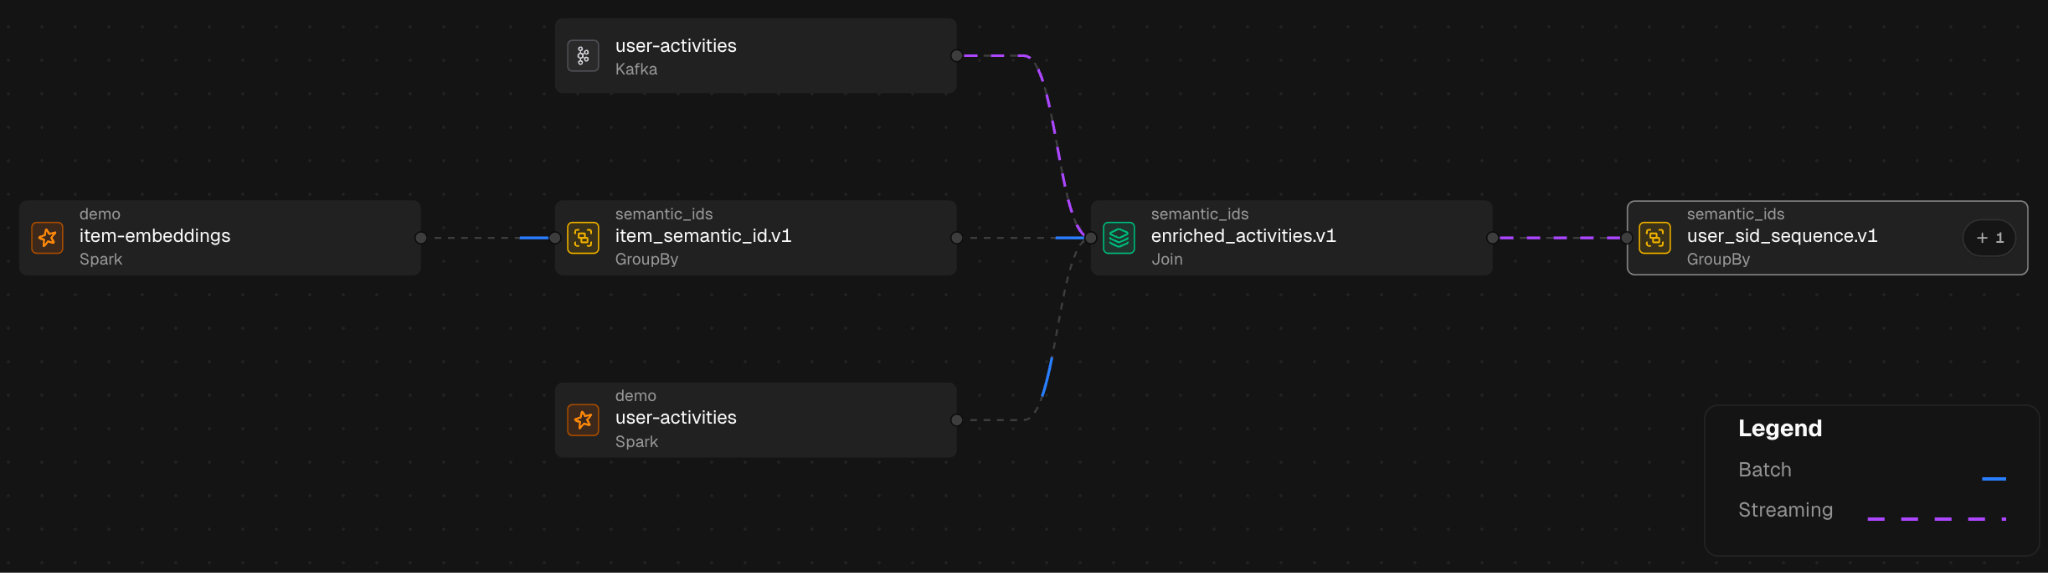This screenshot has height=573, width=2048.
Task: Click the input port of item_semantic_id.v1
Action: [555, 238]
